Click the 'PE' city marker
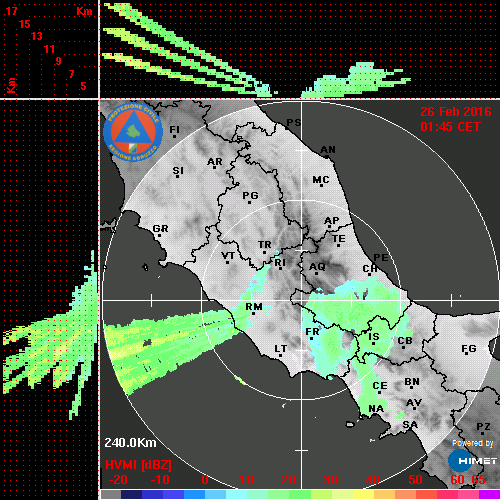The width and height of the screenshot is (500, 500). [x=381, y=258]
